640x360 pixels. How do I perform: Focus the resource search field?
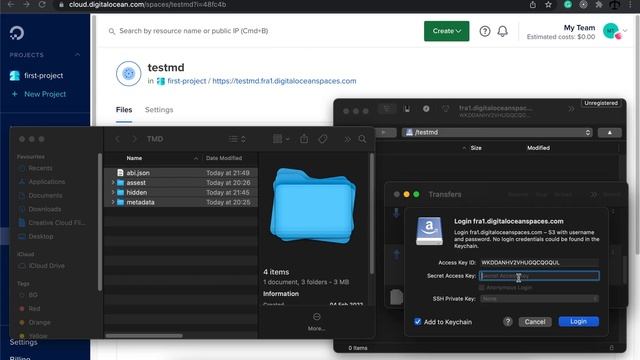pos(193,31)
